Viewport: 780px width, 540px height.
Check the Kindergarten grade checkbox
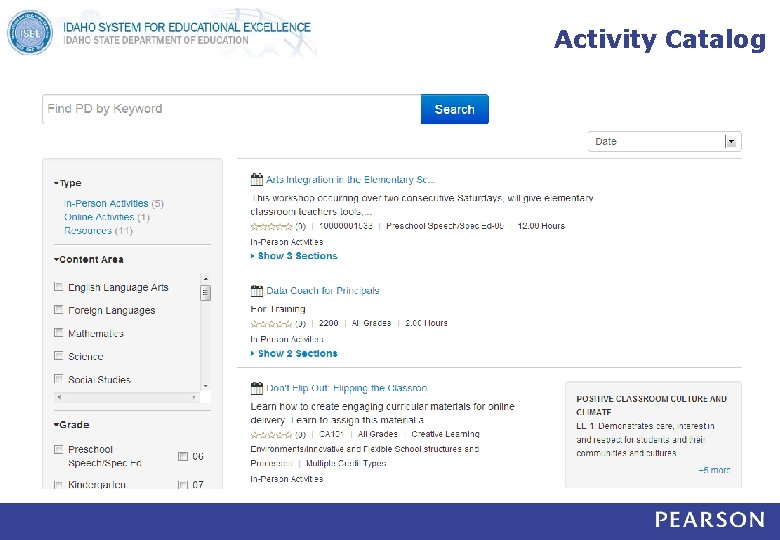58,484
